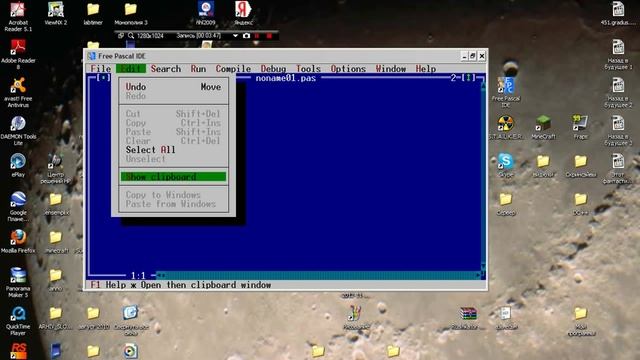640x360 pixels.
Task: Choose Undo in the Edit menu
Action: coord(173,87)
